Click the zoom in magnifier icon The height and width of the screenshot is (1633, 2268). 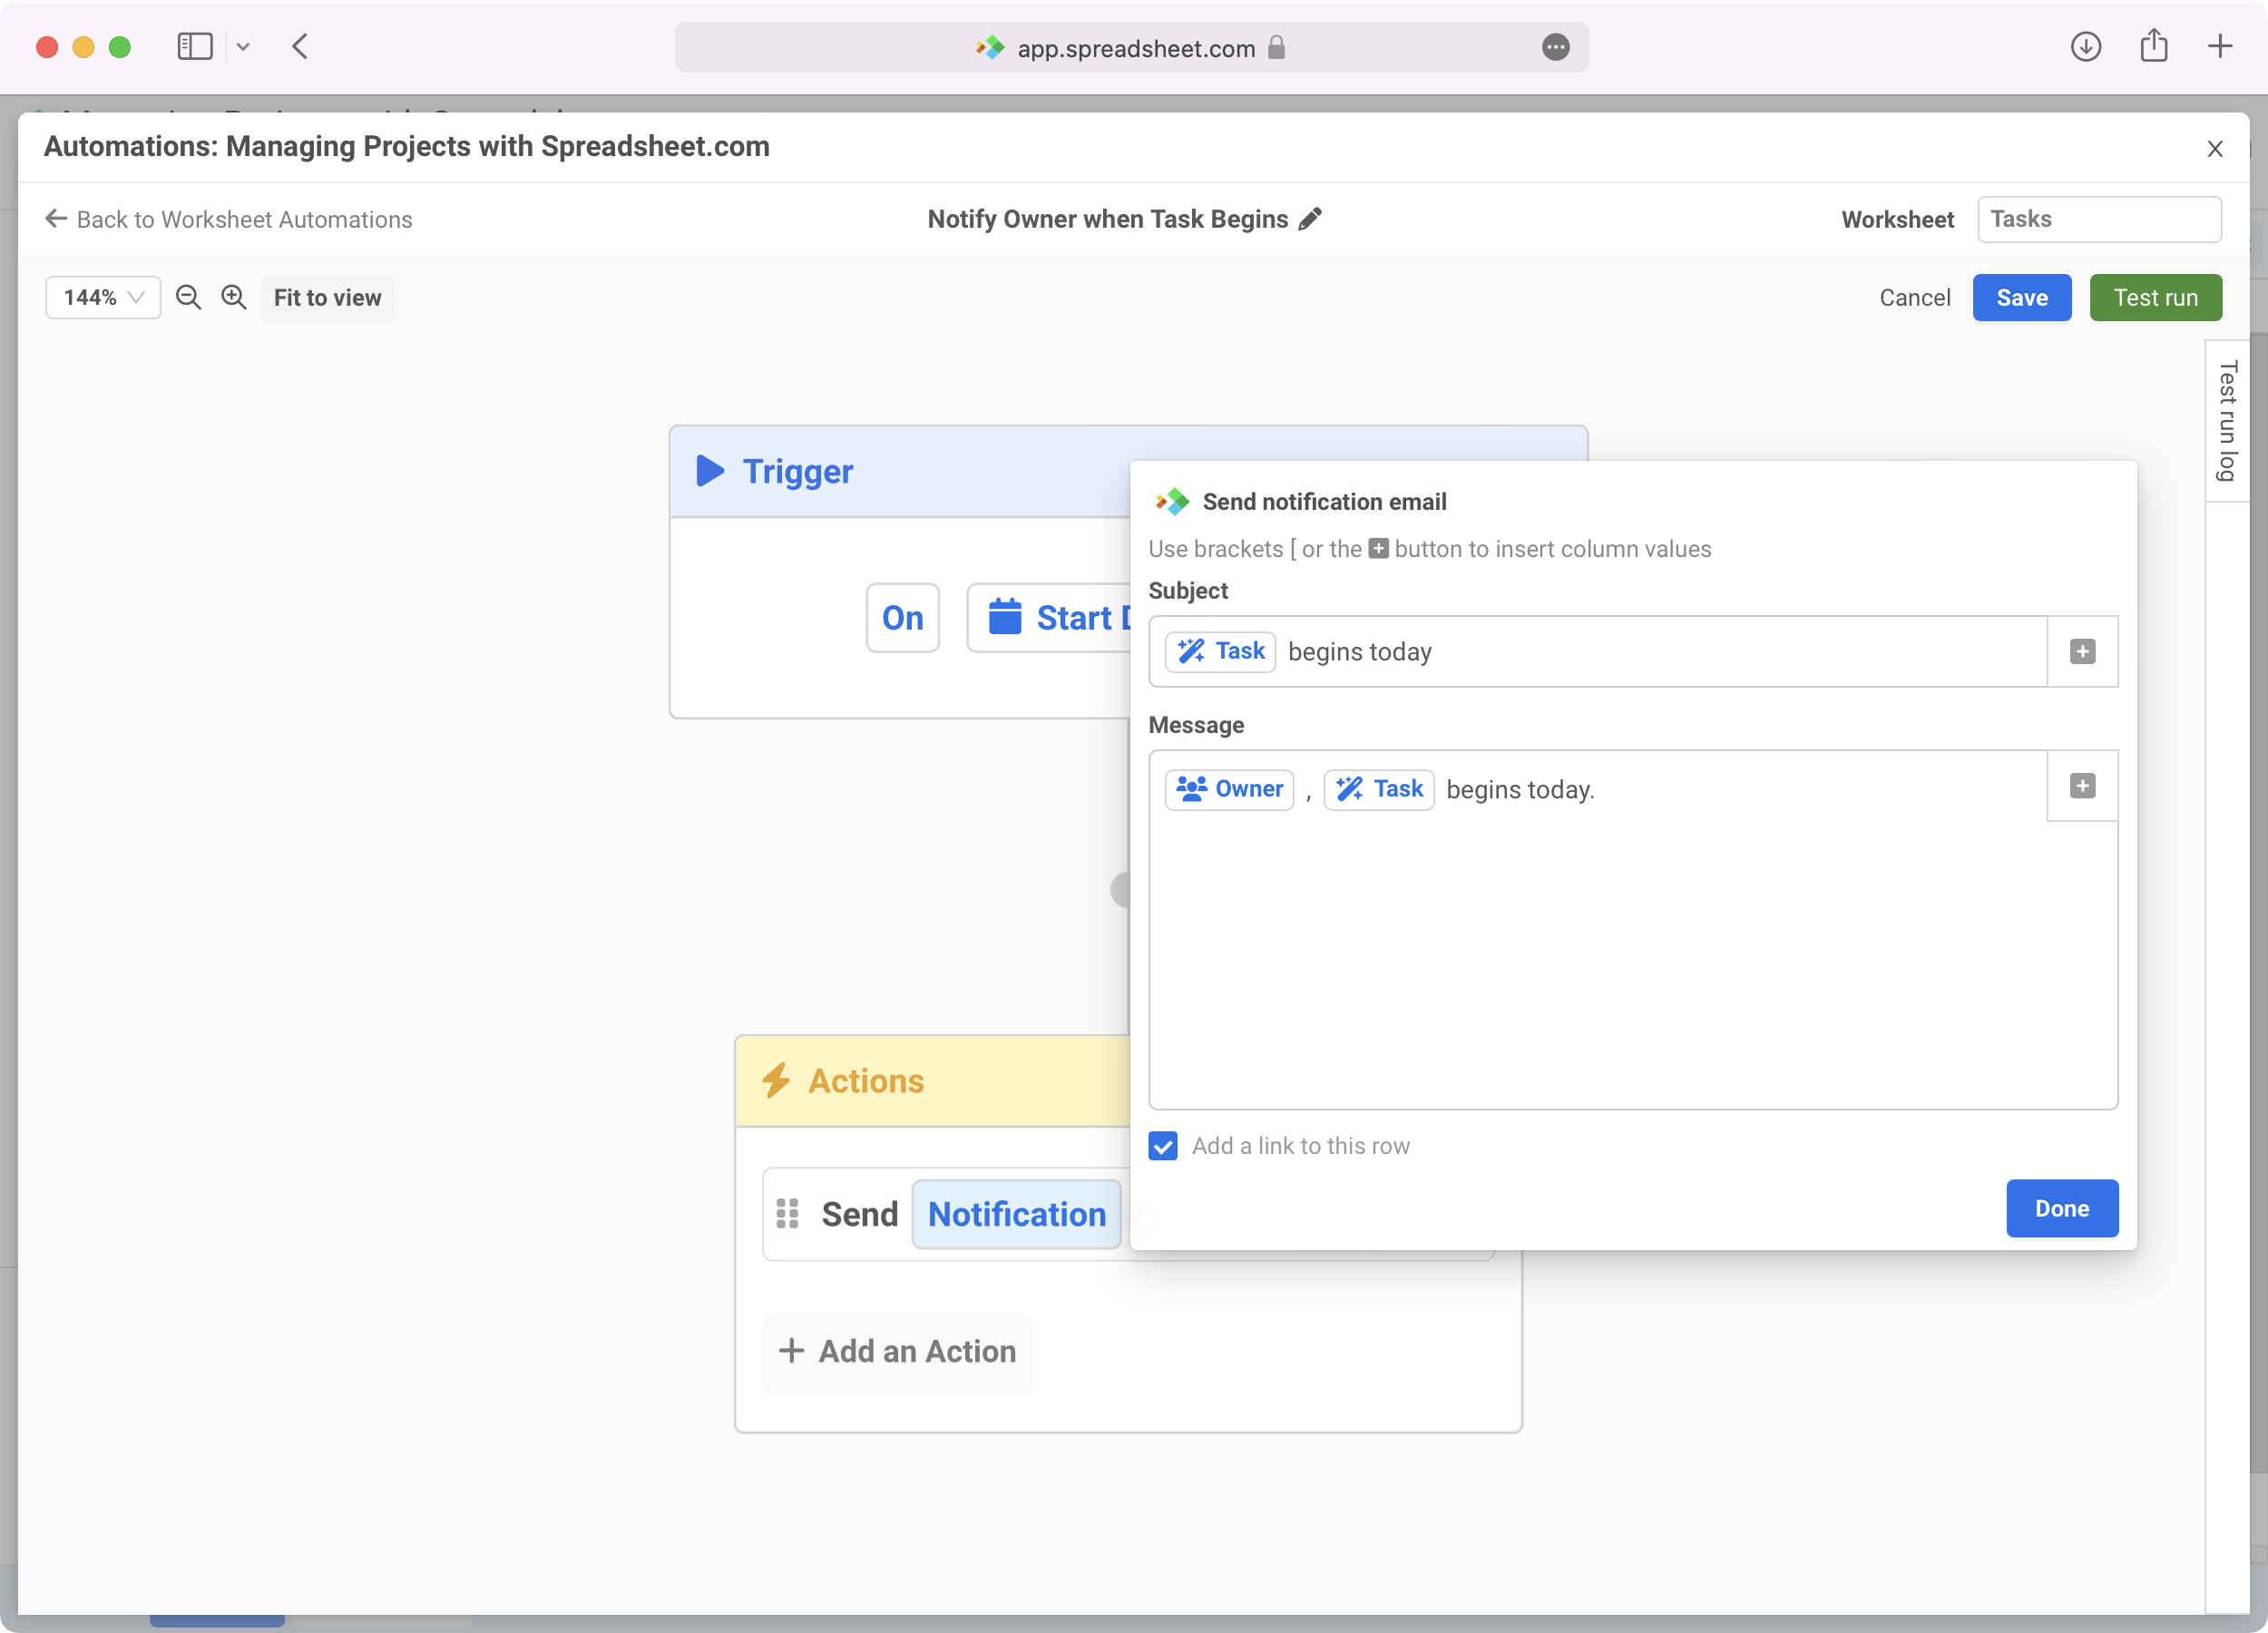point(234,297)
